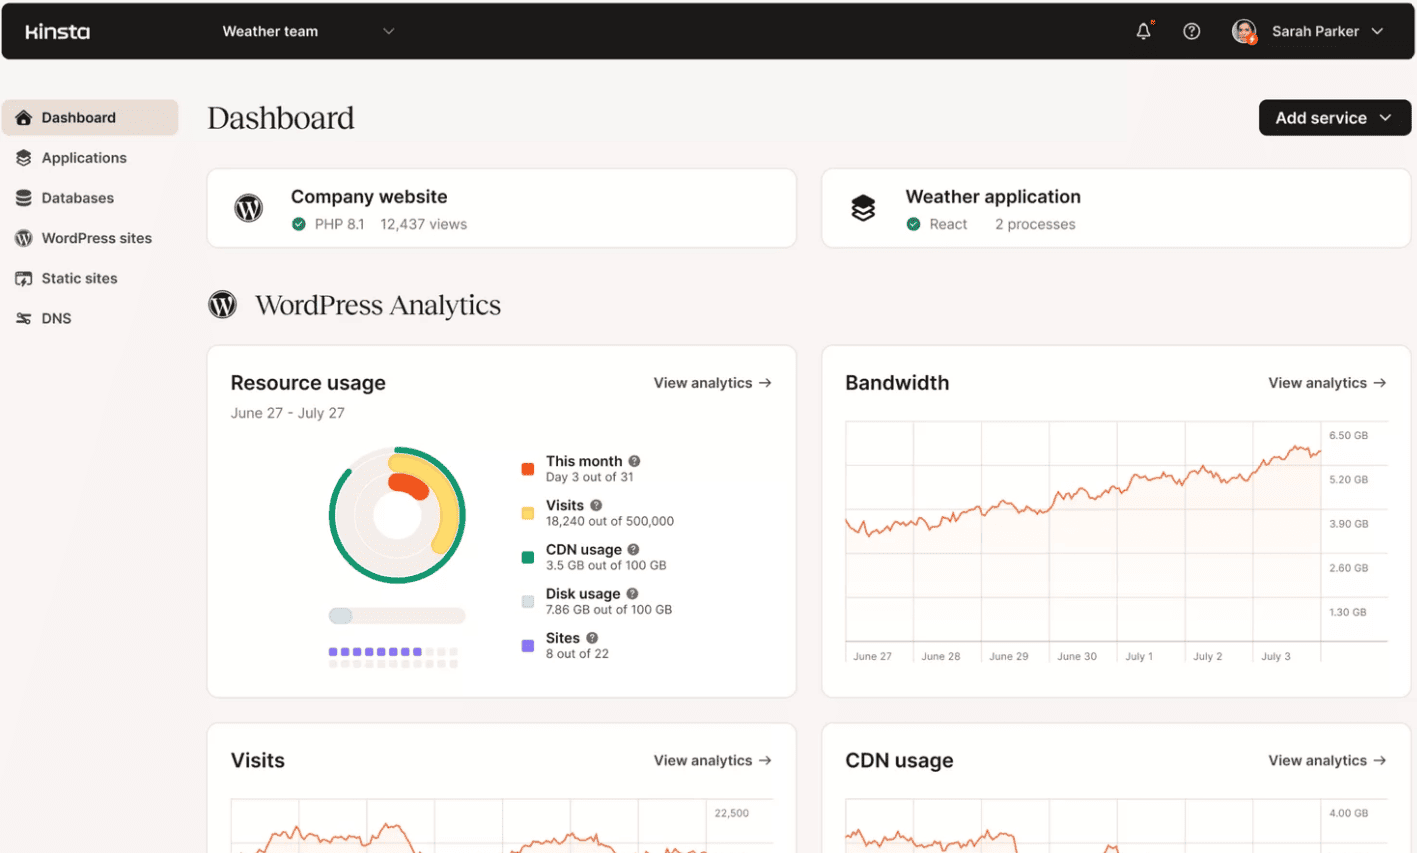Screen dimensions: 1417x853
Task: Click the disk usage progress bar
Action: click(396, 615)
